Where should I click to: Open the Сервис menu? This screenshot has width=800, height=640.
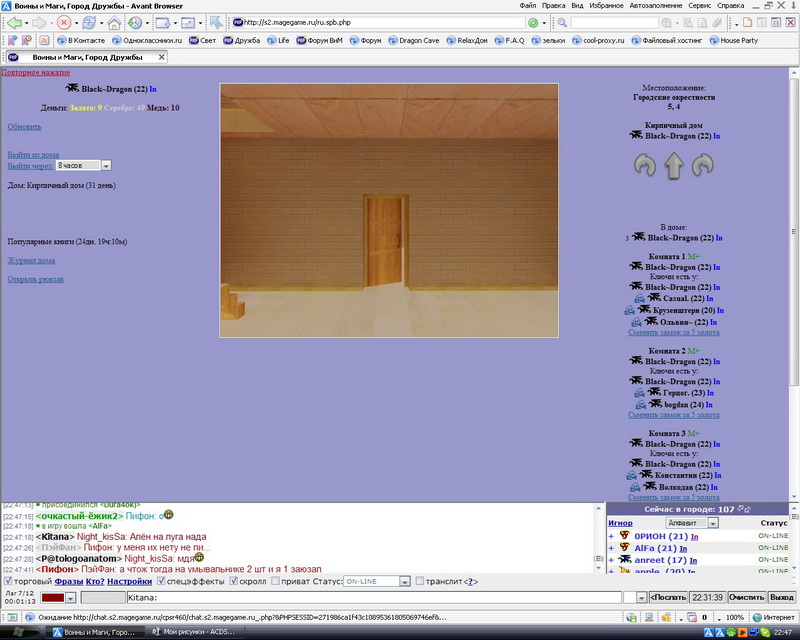[699, 6]
